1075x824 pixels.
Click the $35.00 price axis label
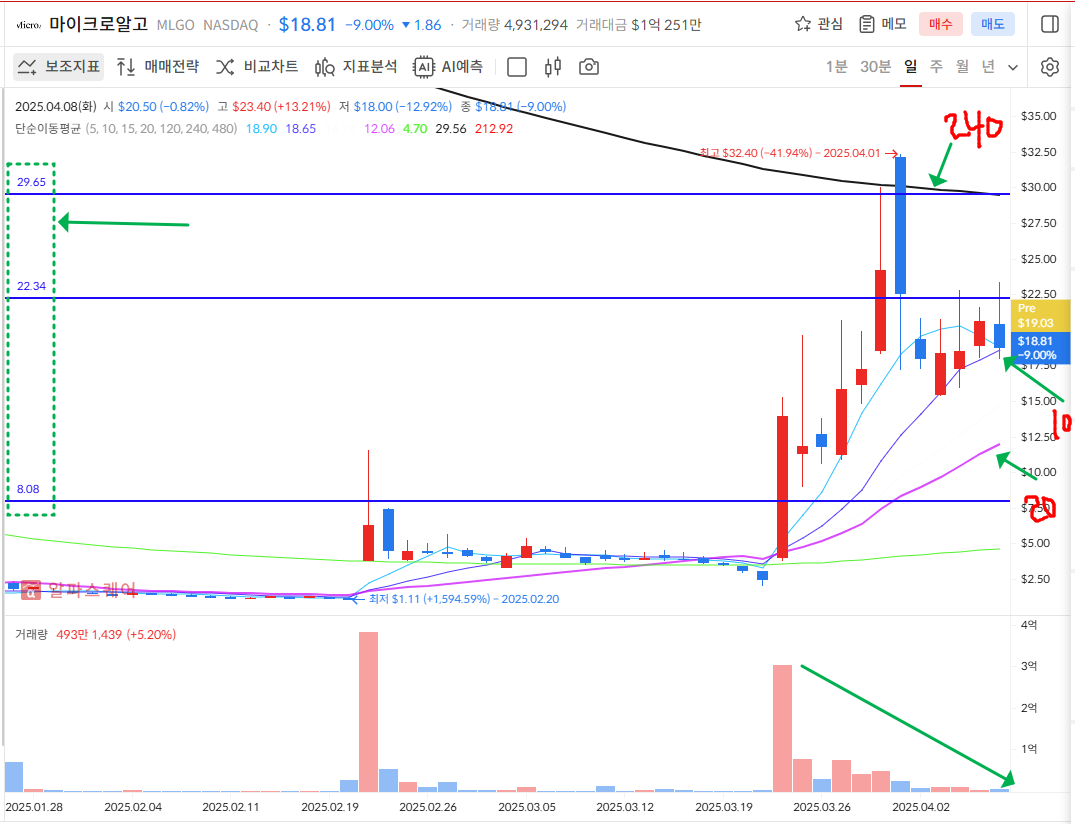coord(1039,117)
